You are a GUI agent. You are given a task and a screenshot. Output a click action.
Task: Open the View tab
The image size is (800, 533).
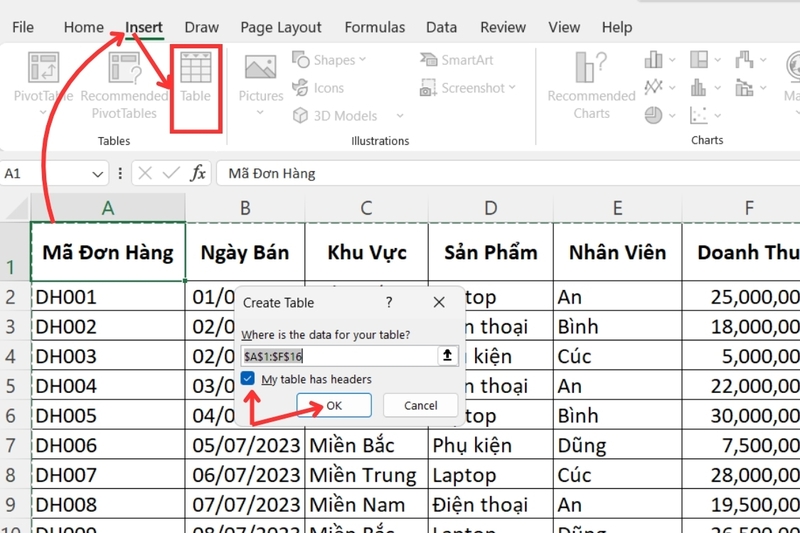[564, 27]
